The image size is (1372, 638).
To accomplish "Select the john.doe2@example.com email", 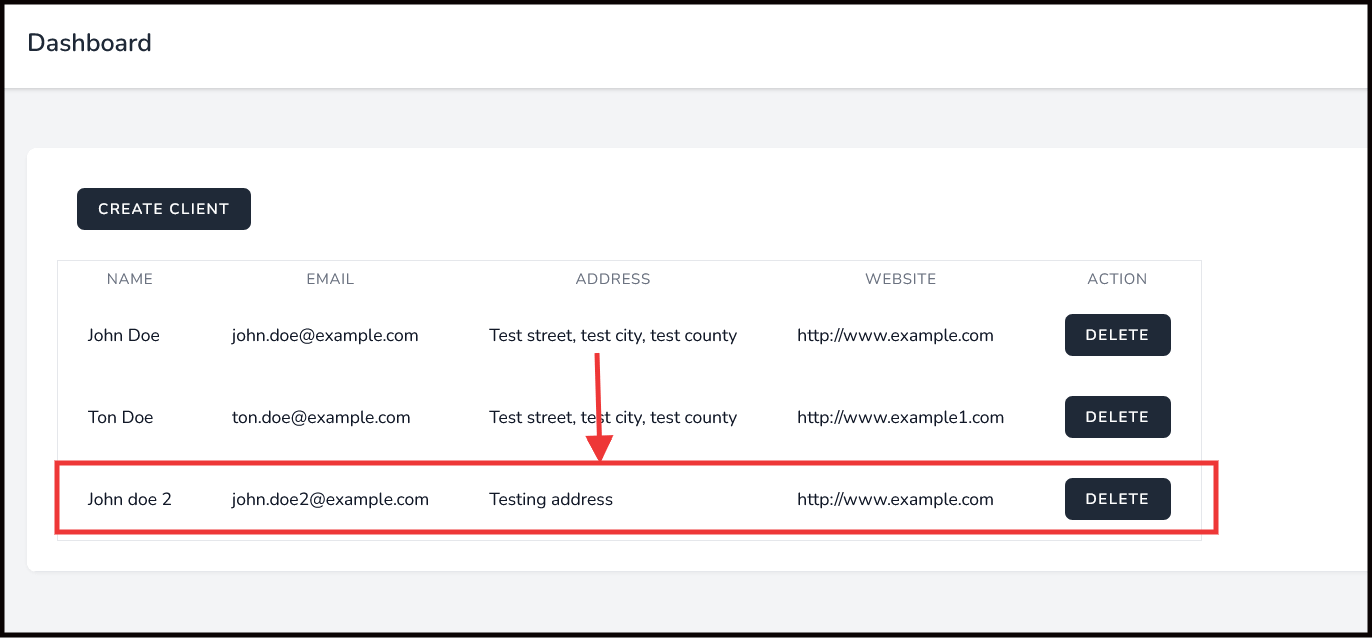I will [x=330, y=499].
